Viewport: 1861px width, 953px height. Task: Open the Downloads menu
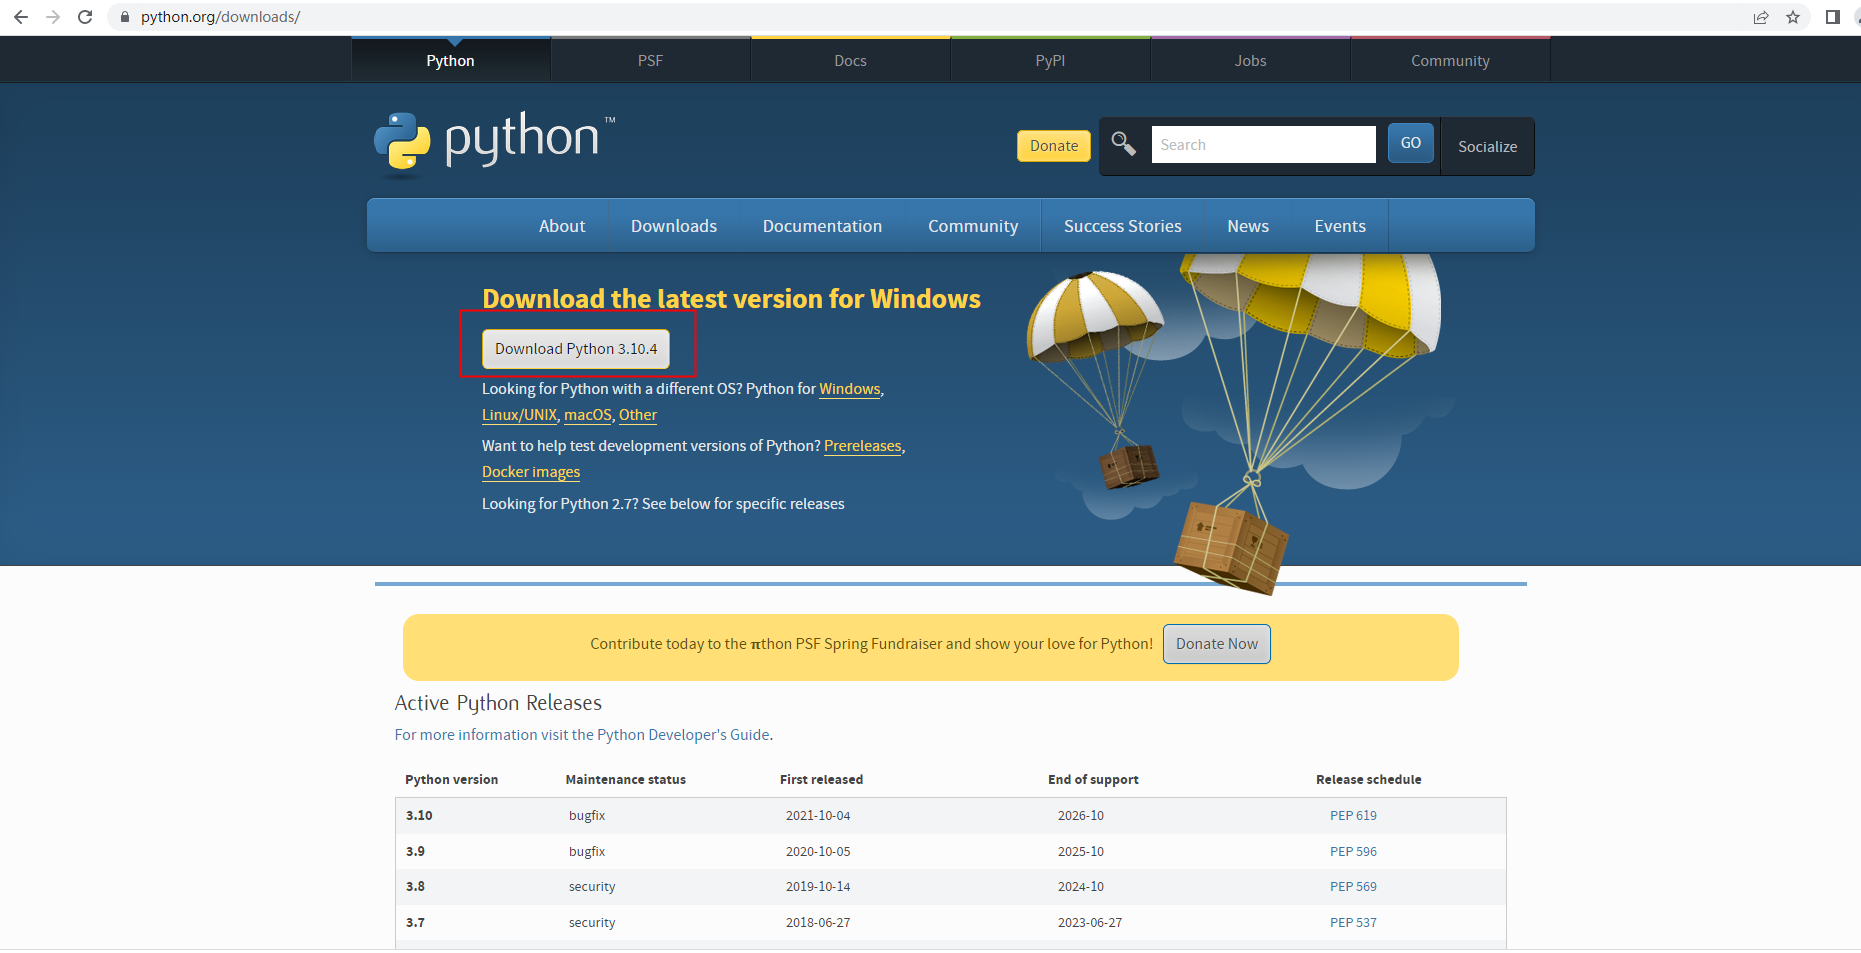click(673, 226)
